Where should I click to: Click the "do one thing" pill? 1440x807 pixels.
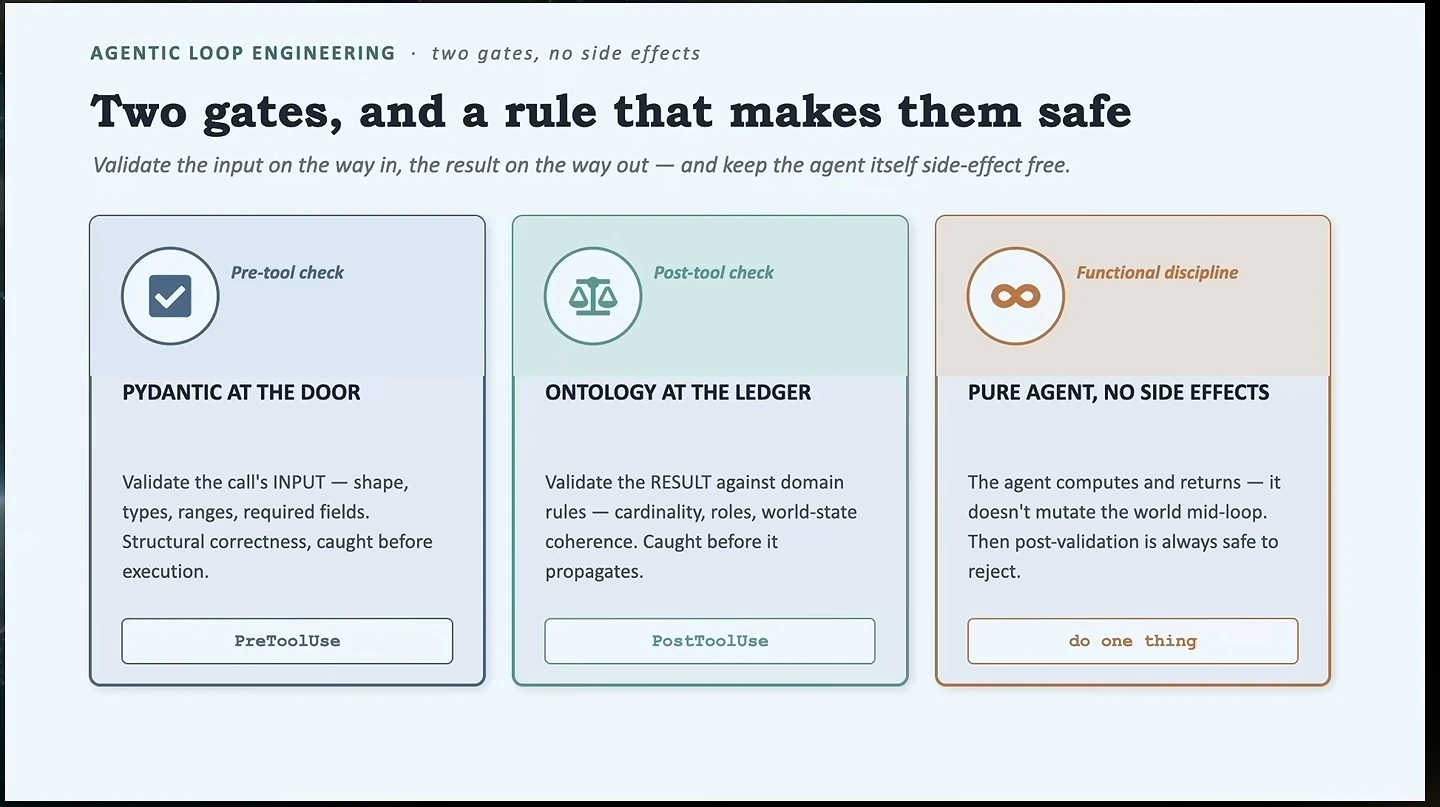(x=1133, y=641)
